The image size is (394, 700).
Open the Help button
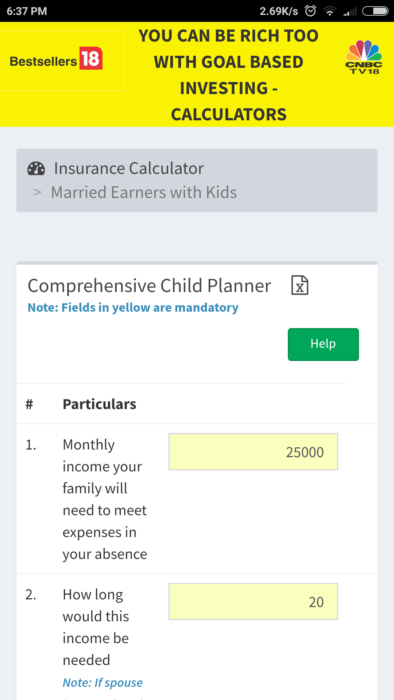coord(323,344)
